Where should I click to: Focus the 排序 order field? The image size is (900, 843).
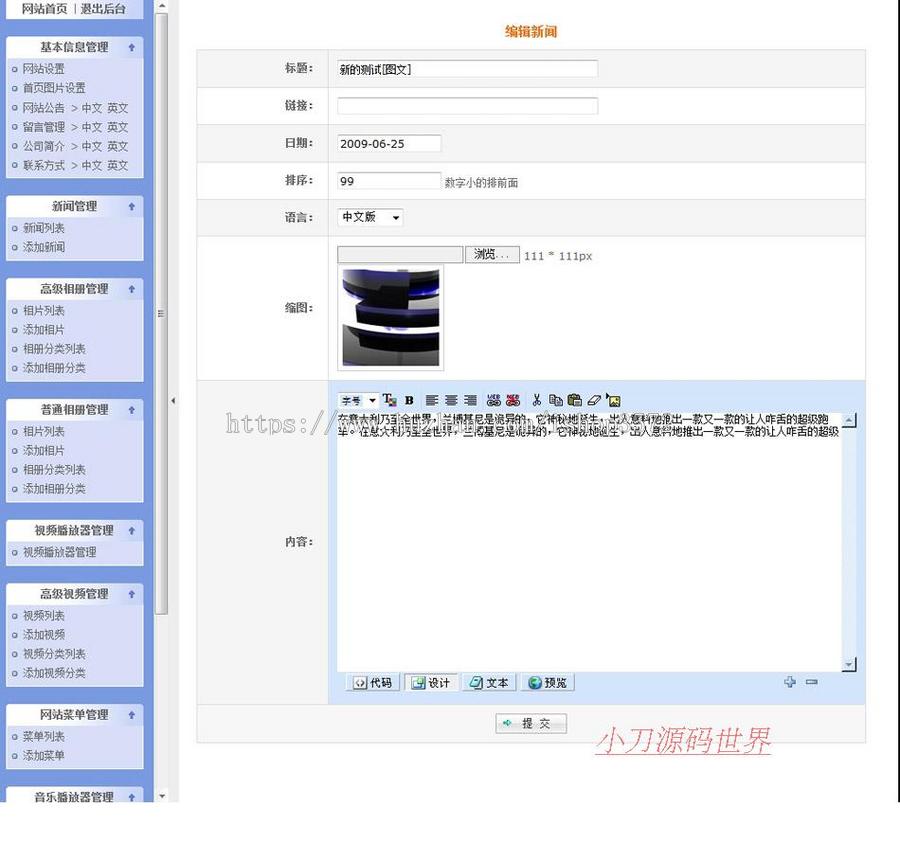pyautogui.click(x=389, y=181)
